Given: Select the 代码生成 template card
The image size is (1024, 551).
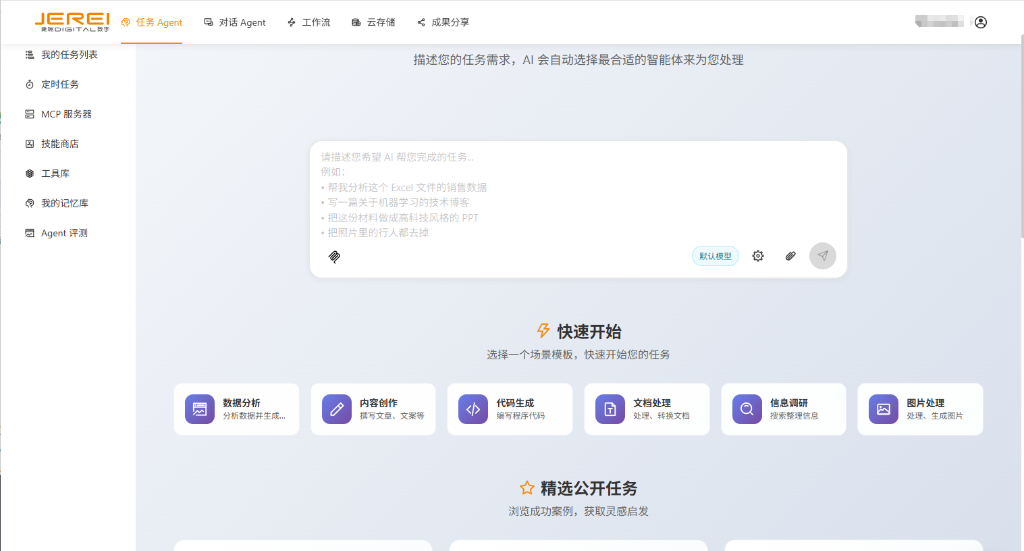Looking at the screenshot, I should 510,409.
